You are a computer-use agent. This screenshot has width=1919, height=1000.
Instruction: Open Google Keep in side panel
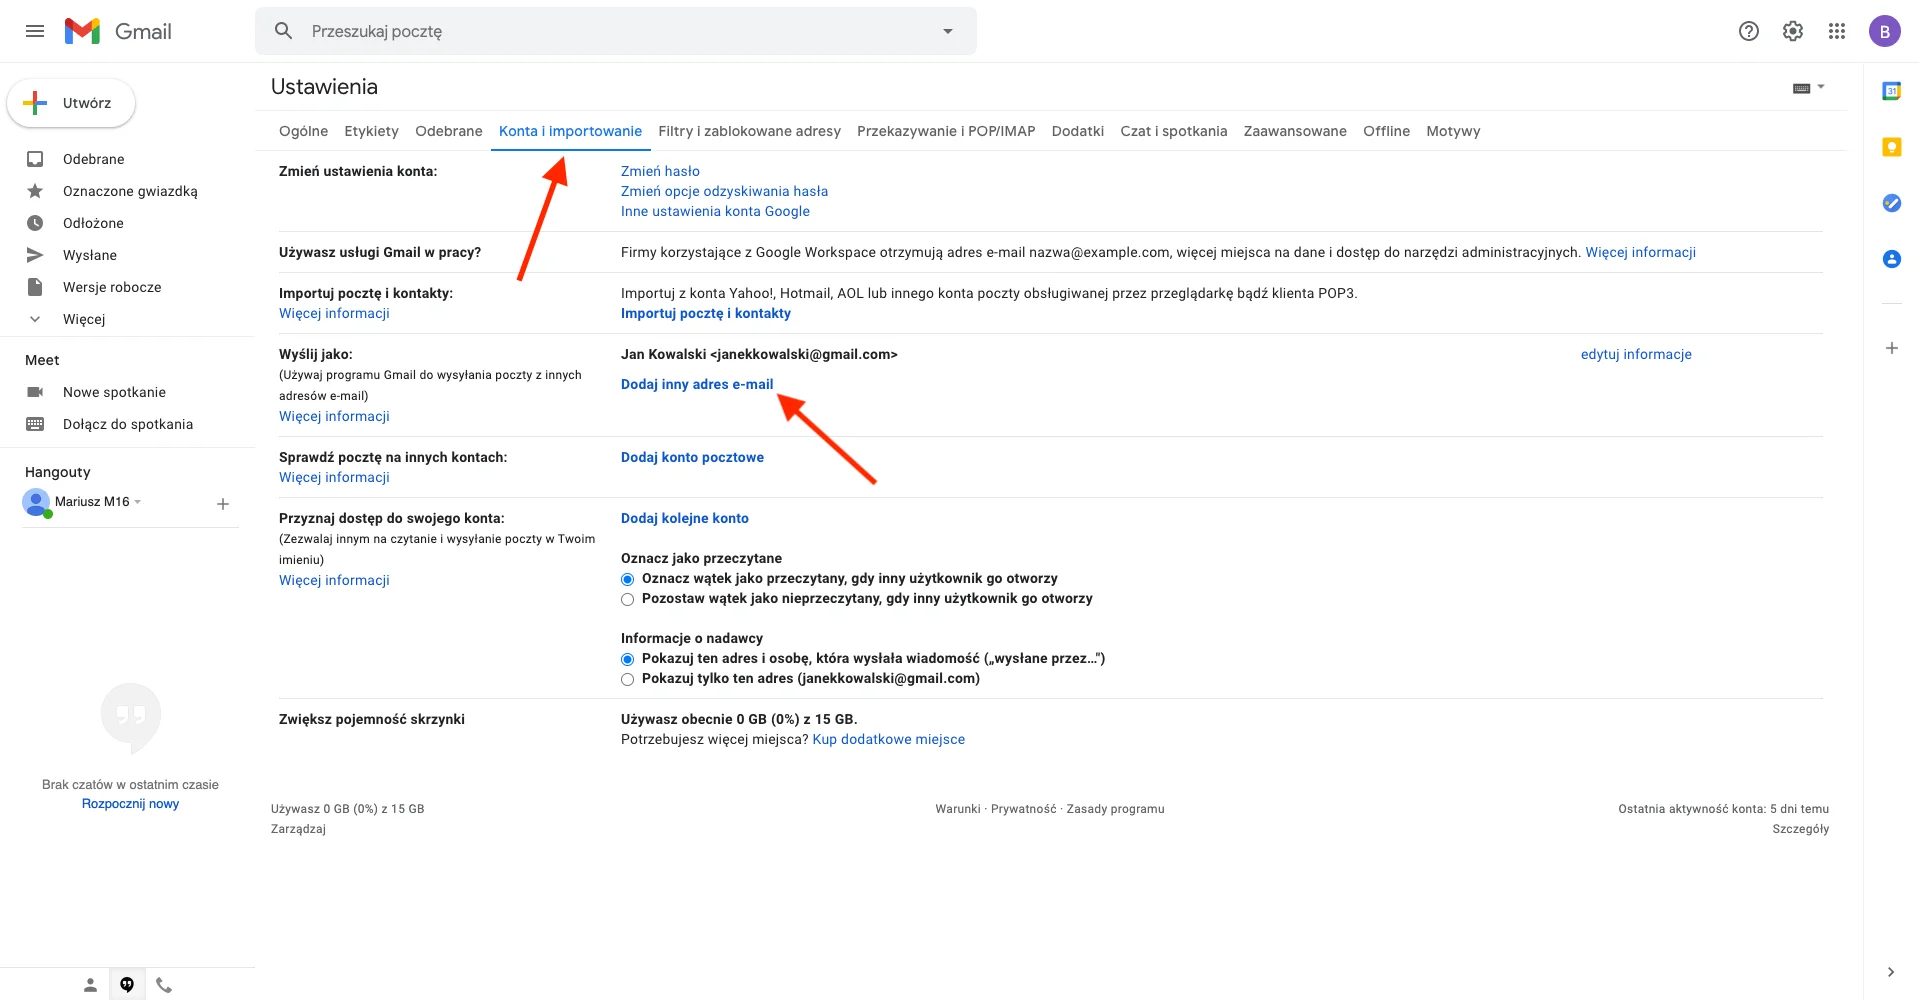1891,147
